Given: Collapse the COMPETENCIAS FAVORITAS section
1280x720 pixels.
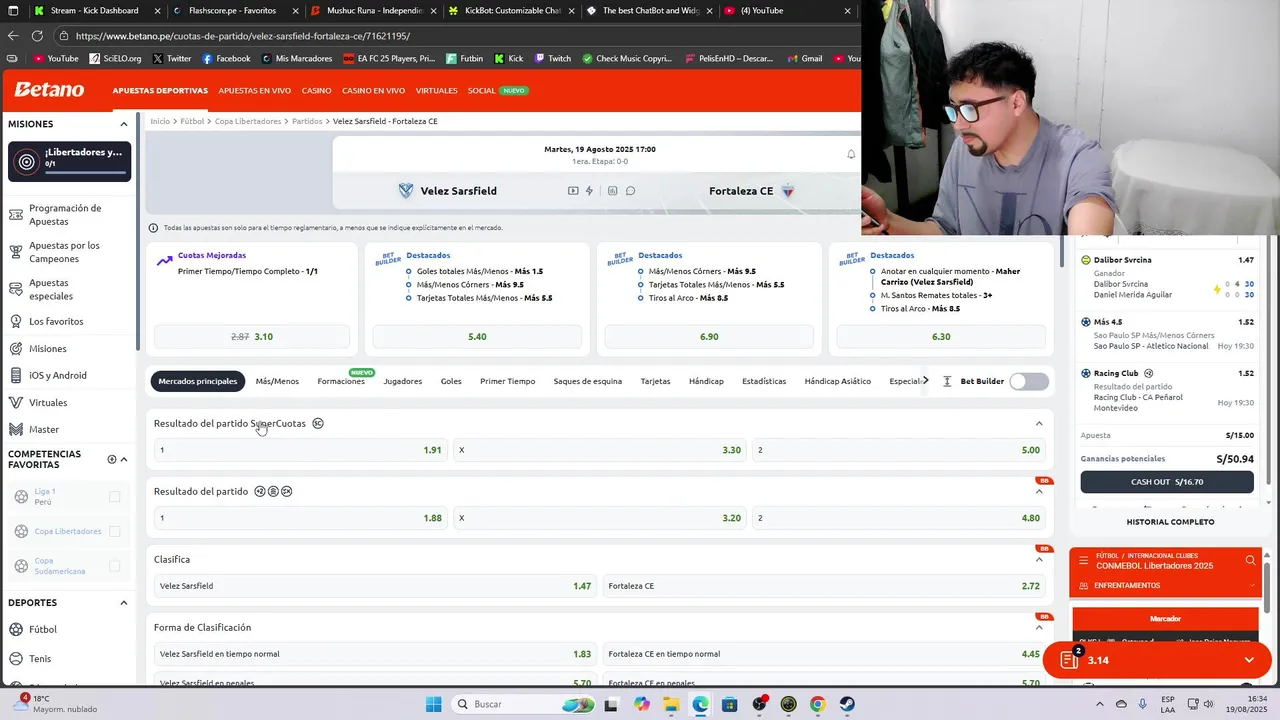Looking at the screenshot, I should tap(124, 460).
